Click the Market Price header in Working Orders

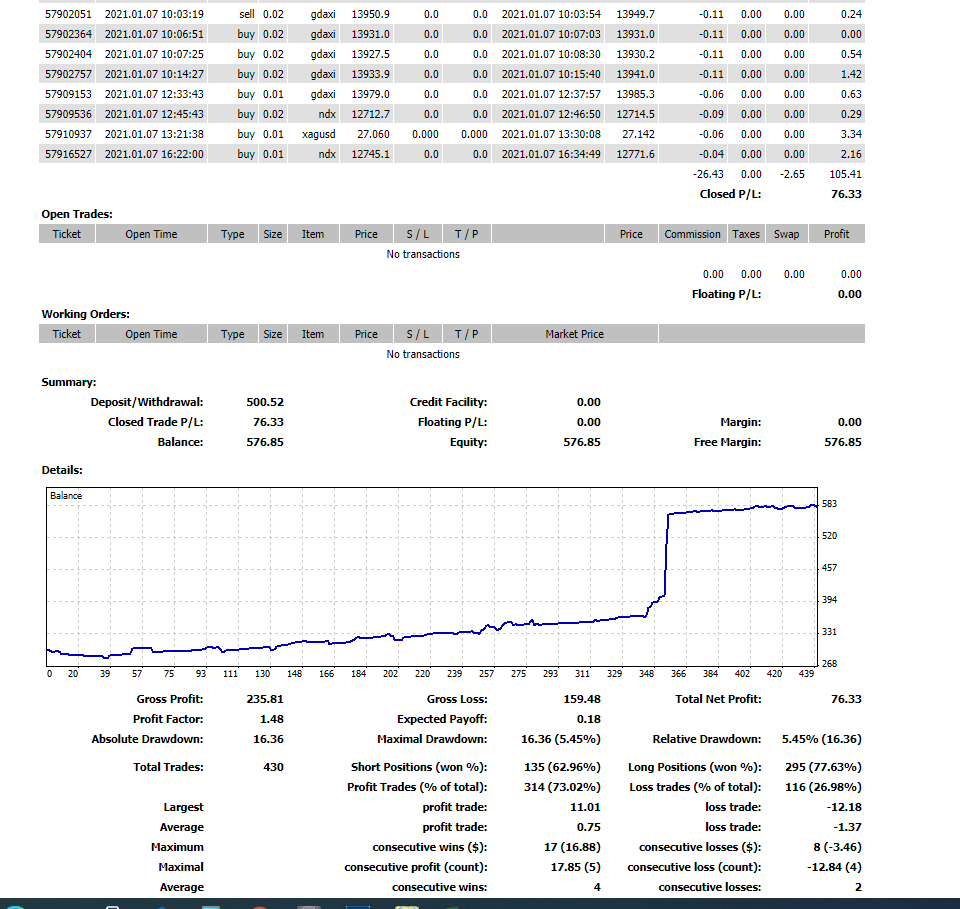[x=574, y=334]
